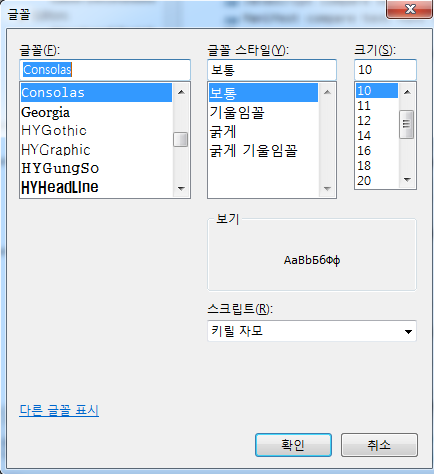Click size list scroll up arrow
Screen dimensions: 434x474
[407, 92]
